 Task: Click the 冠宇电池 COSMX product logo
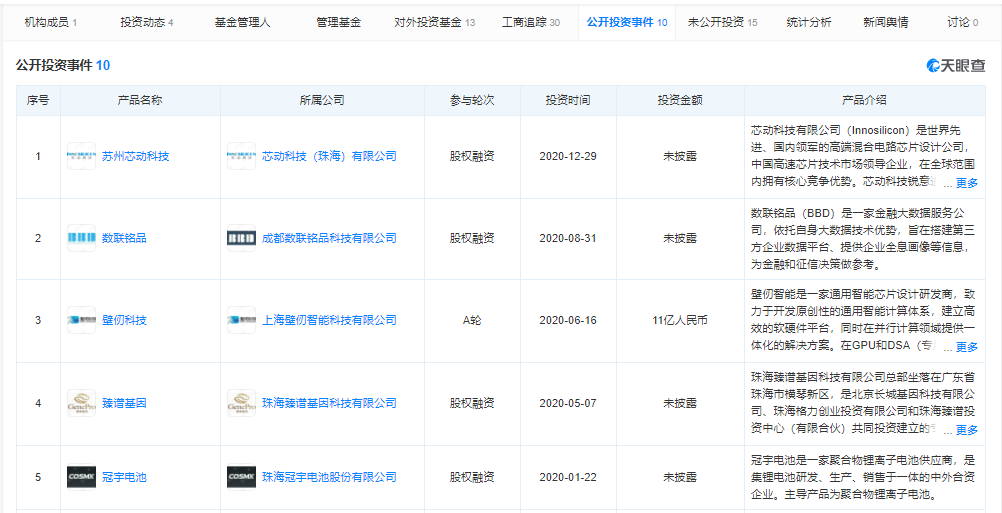81,477
